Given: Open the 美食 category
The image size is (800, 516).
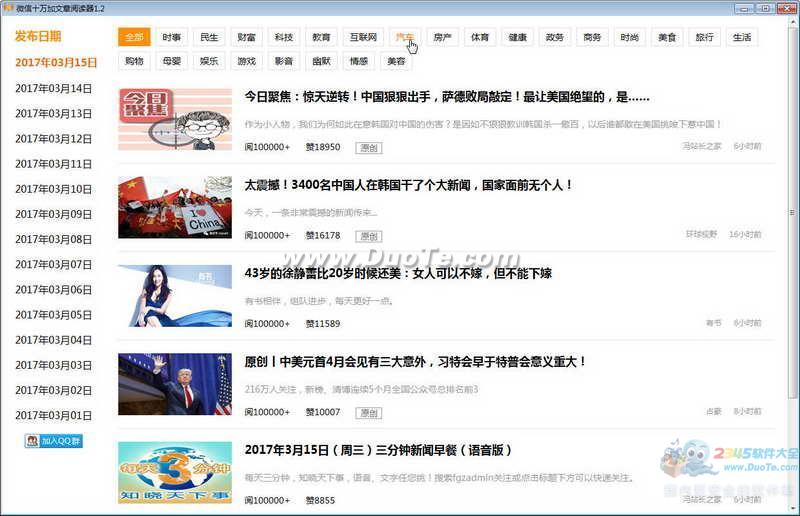Looking at the screenshot, I should click(x=667, y=37).
